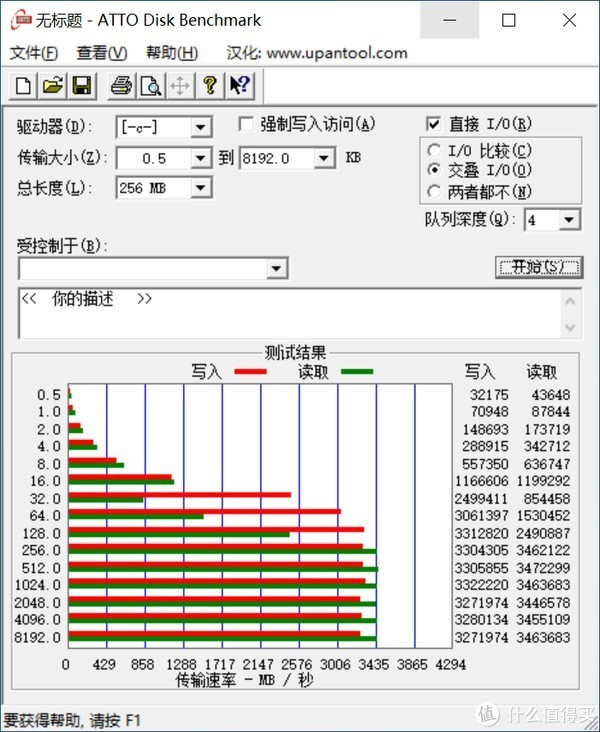Expand the 驱动器(D) drive dropdown
This screenshot has width=600, height=732.
pos(201,127)
